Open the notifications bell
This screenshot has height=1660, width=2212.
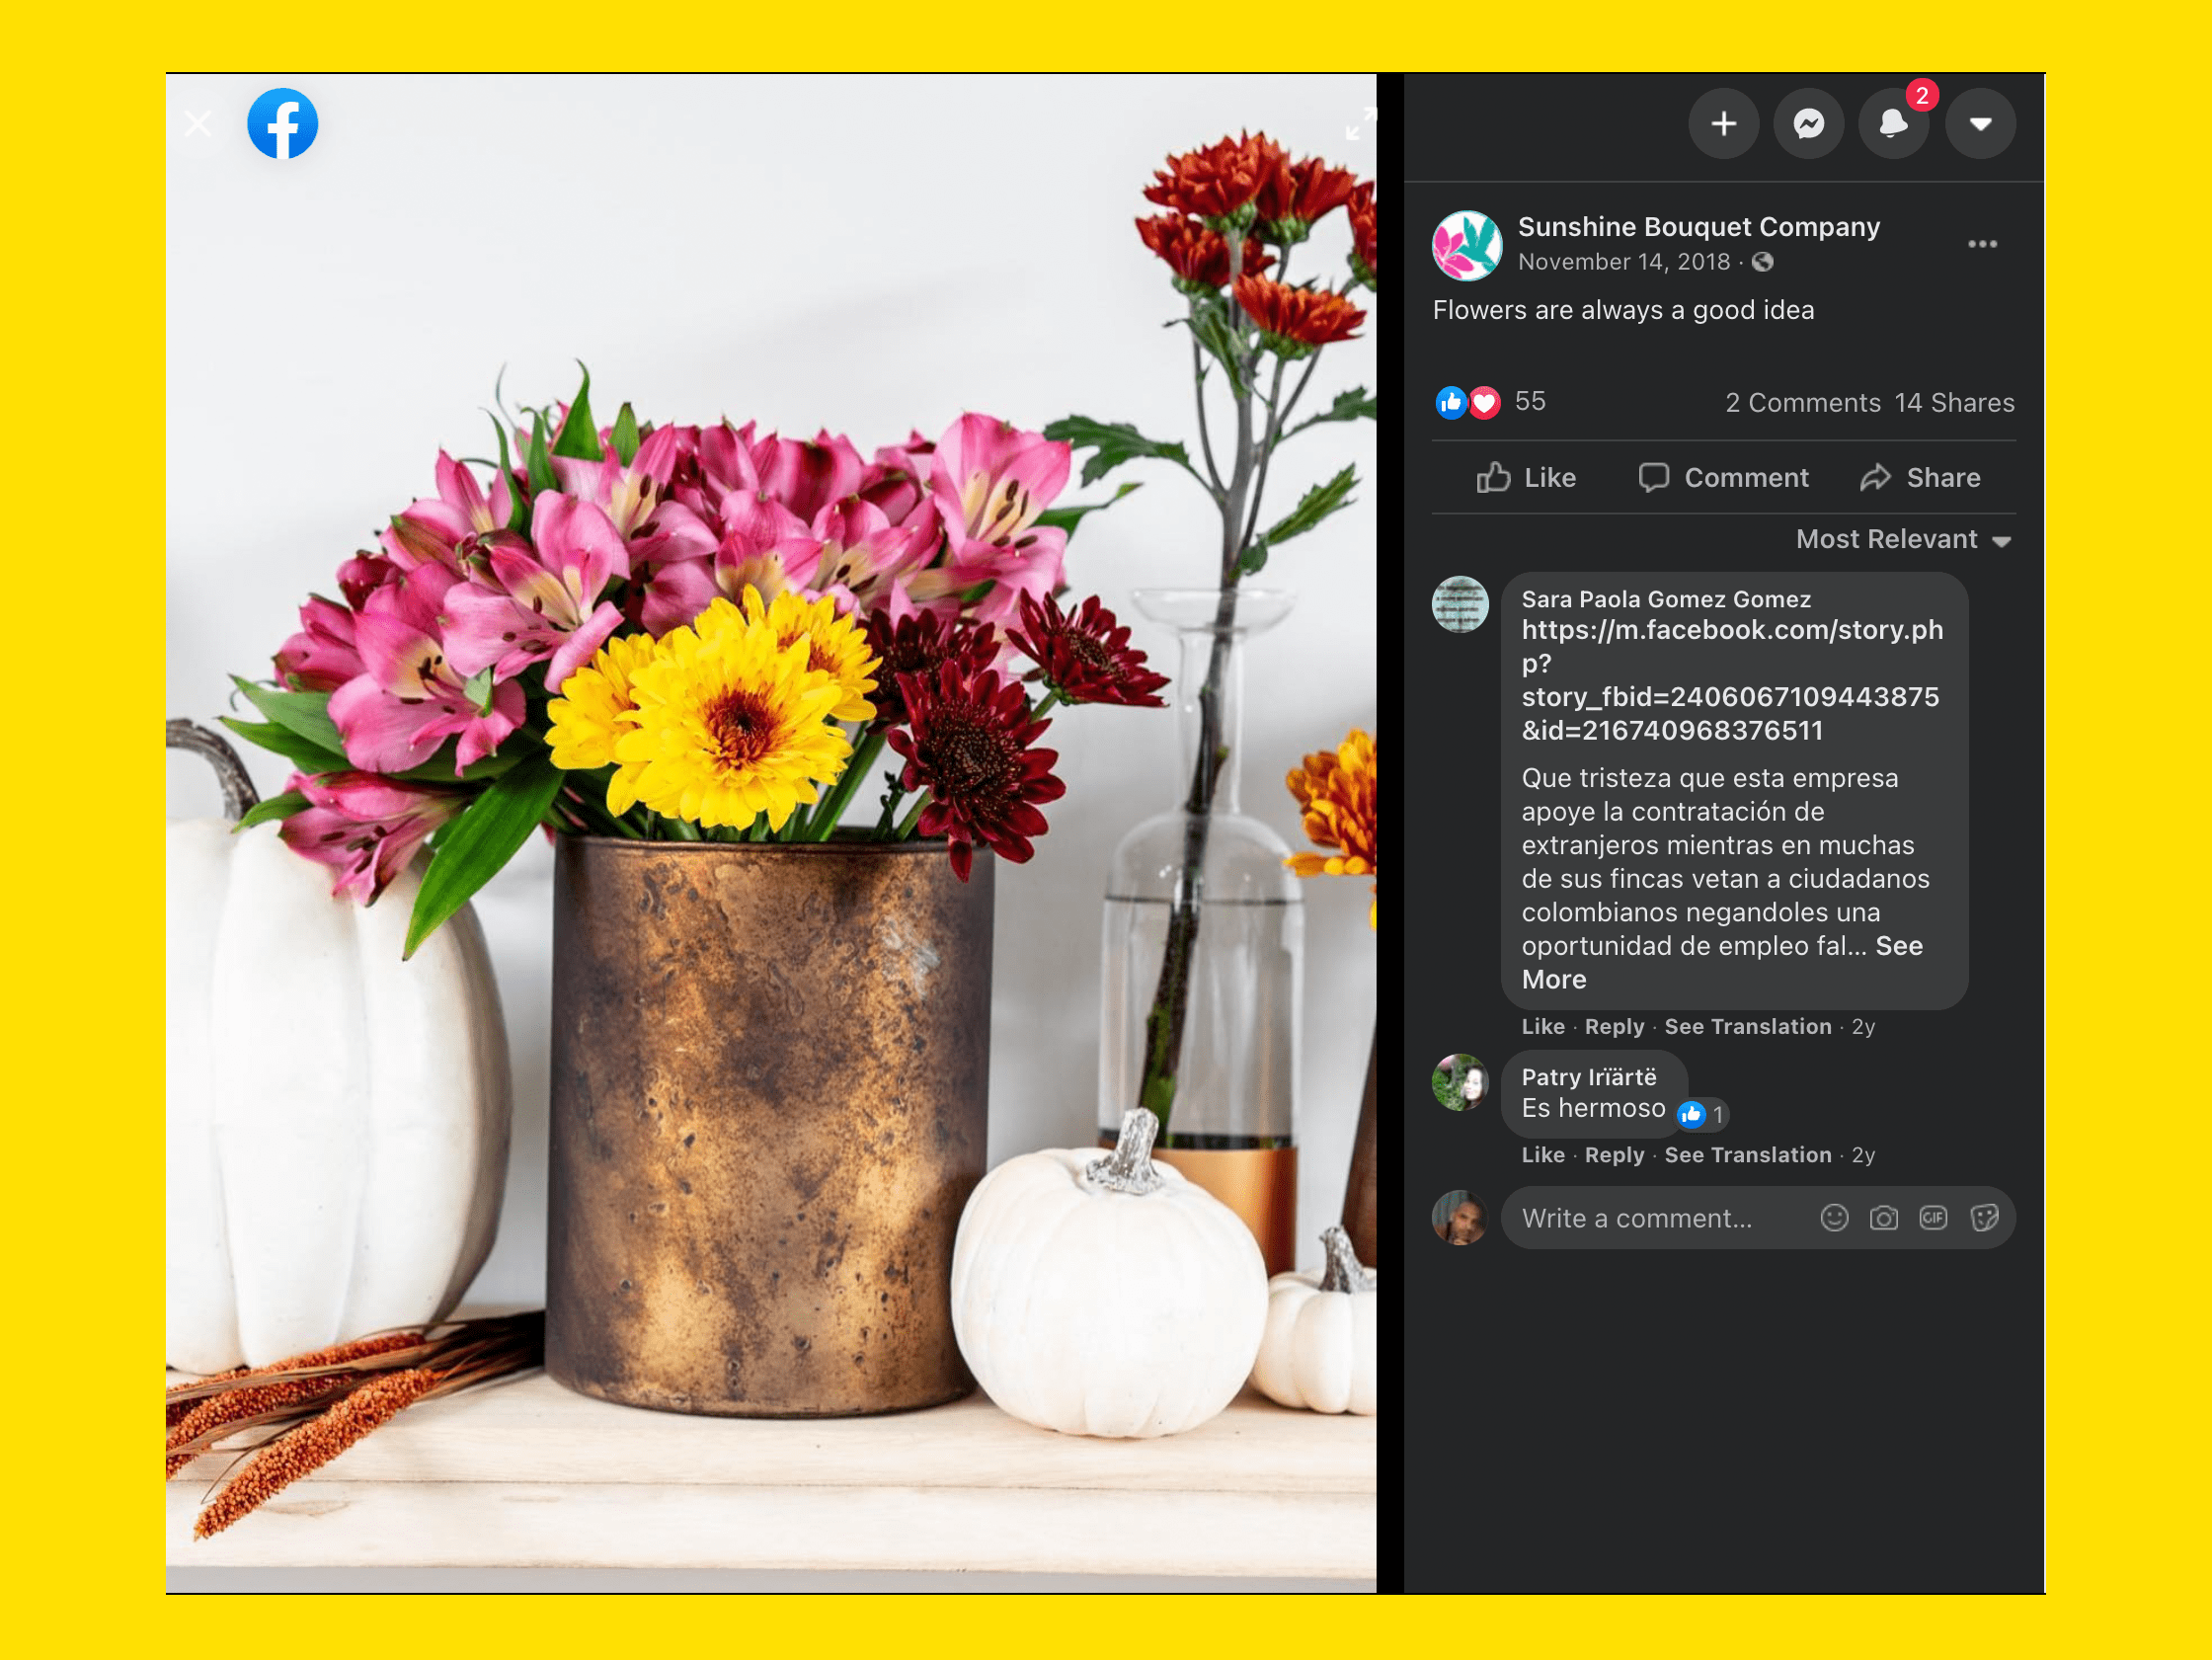[x=1893, y=124]
